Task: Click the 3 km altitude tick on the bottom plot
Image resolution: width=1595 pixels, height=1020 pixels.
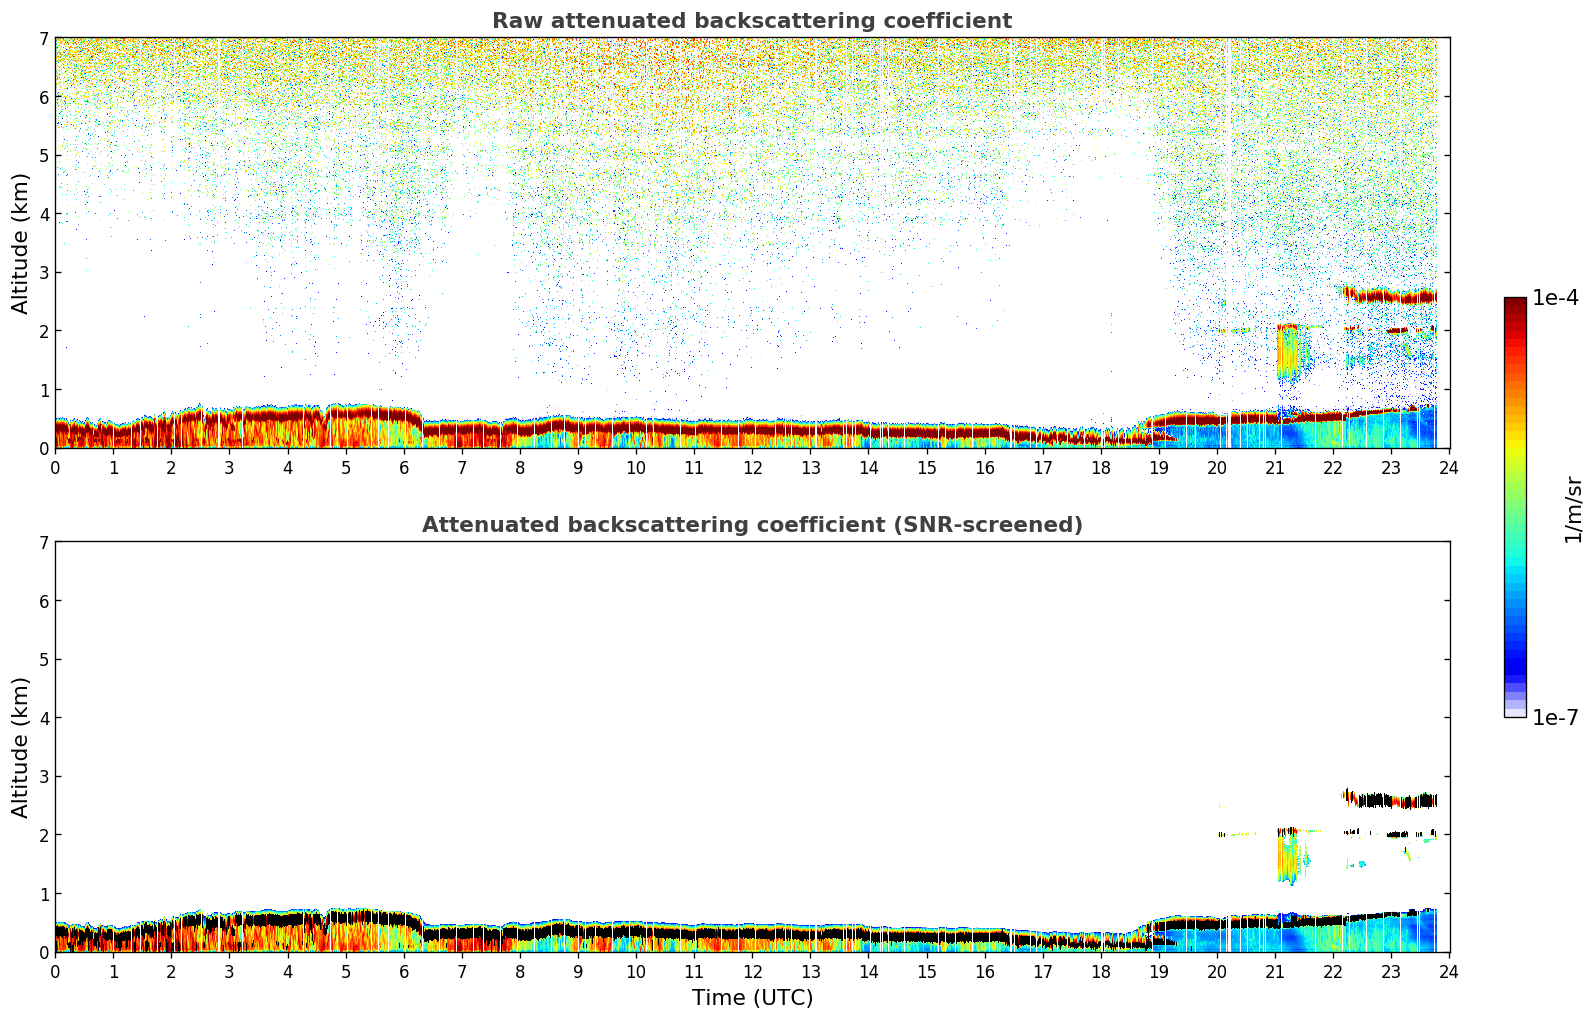Action: 43,776
